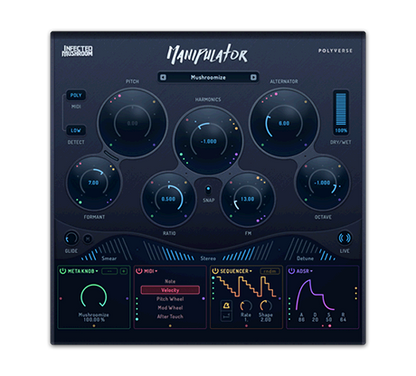Viewport: 416px width, 376px height.
Task: Toggle the Meta Knob power button
Action: [62, 271]
